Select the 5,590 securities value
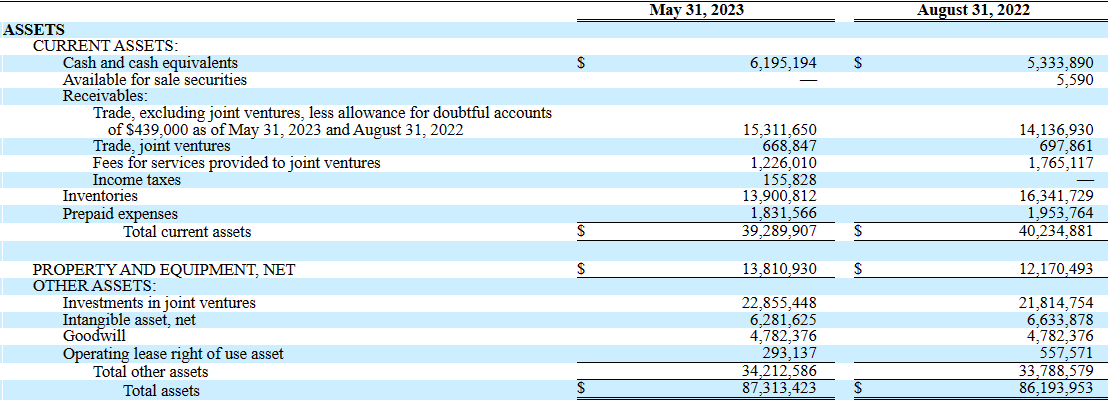 pos(1075,80)
